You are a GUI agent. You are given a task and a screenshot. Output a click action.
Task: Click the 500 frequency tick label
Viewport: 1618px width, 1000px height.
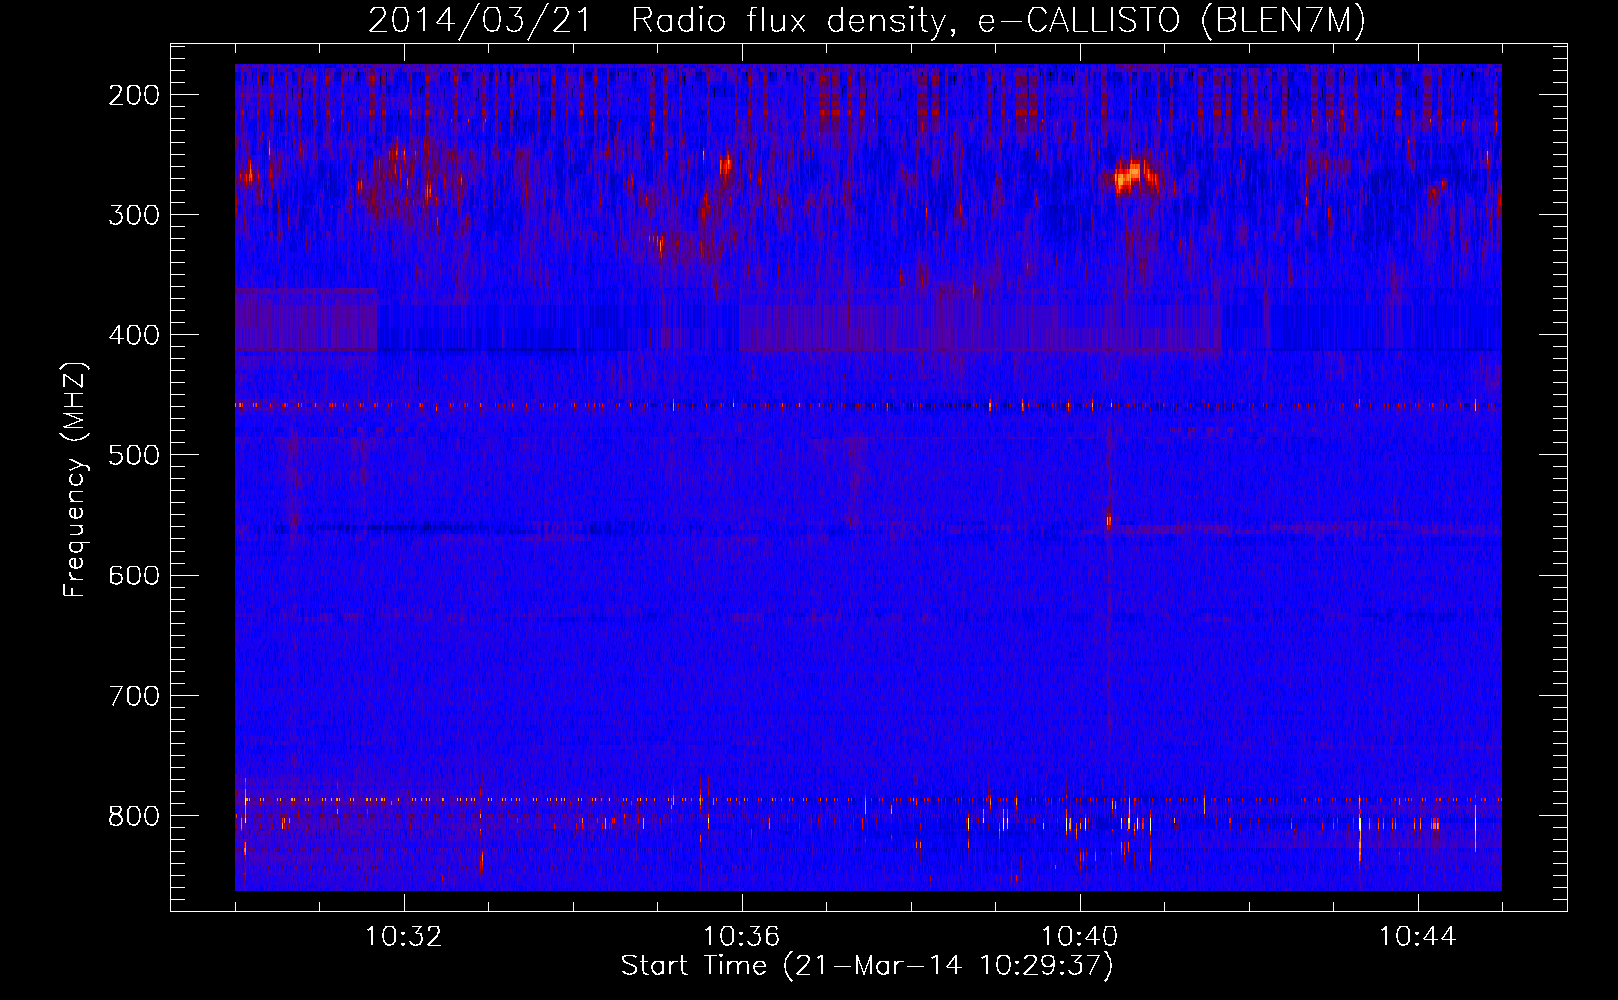click(133, 455)
